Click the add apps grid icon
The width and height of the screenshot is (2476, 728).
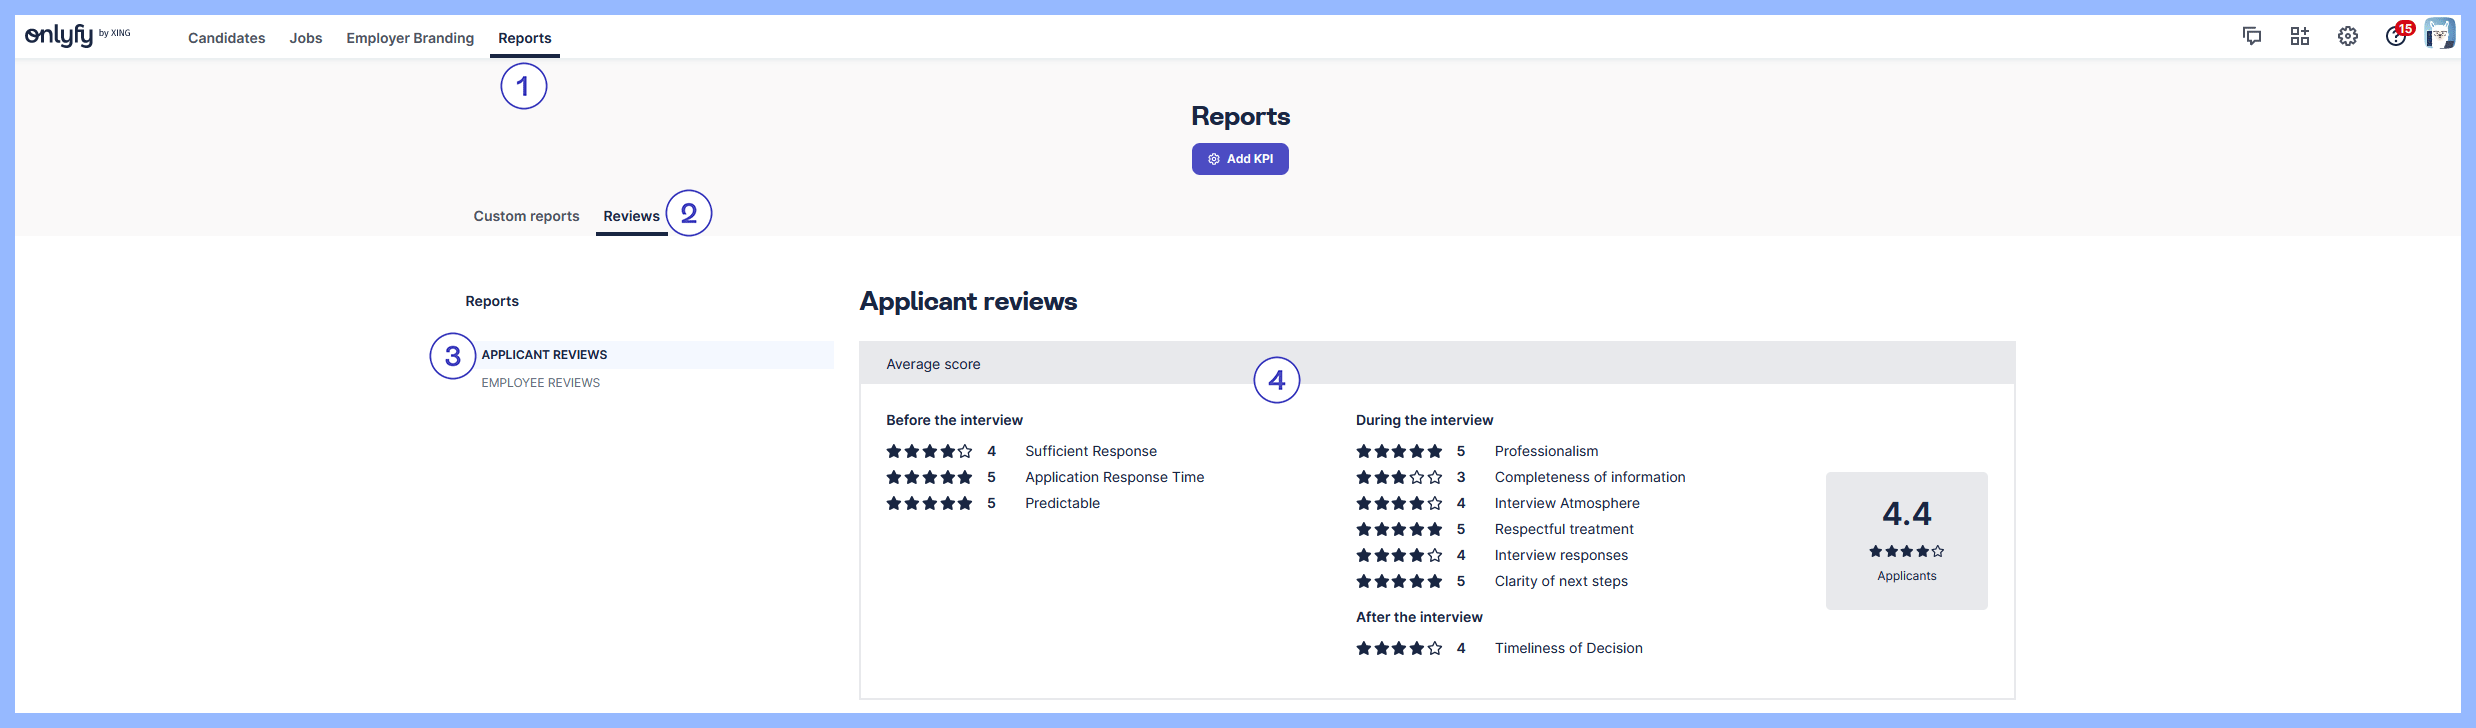tap(2300, 37)
